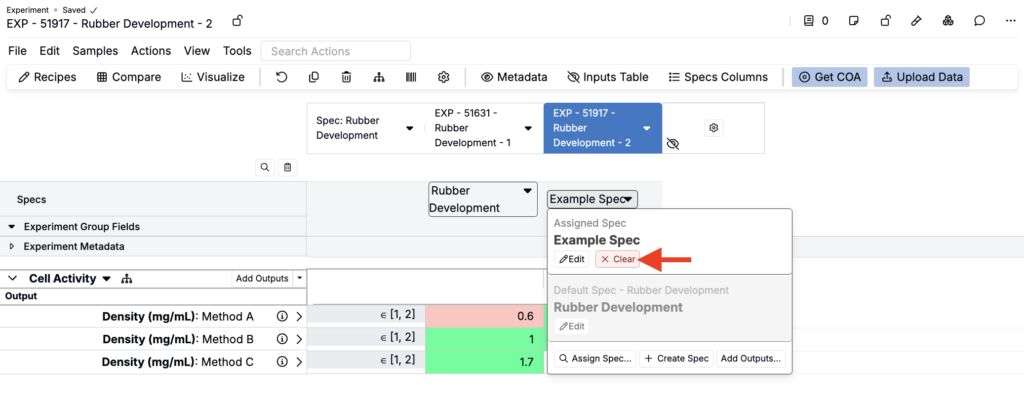The height and width of the screenshot is (404, 1024).
Task: Expand the Experiment Metadata row
Action: (12, 246)
